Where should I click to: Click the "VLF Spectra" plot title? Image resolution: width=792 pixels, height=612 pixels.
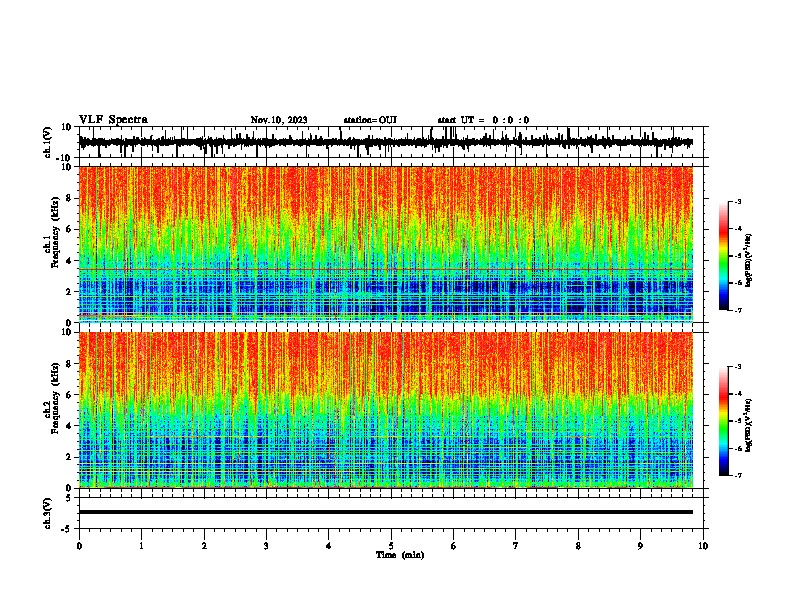(113, 120)
